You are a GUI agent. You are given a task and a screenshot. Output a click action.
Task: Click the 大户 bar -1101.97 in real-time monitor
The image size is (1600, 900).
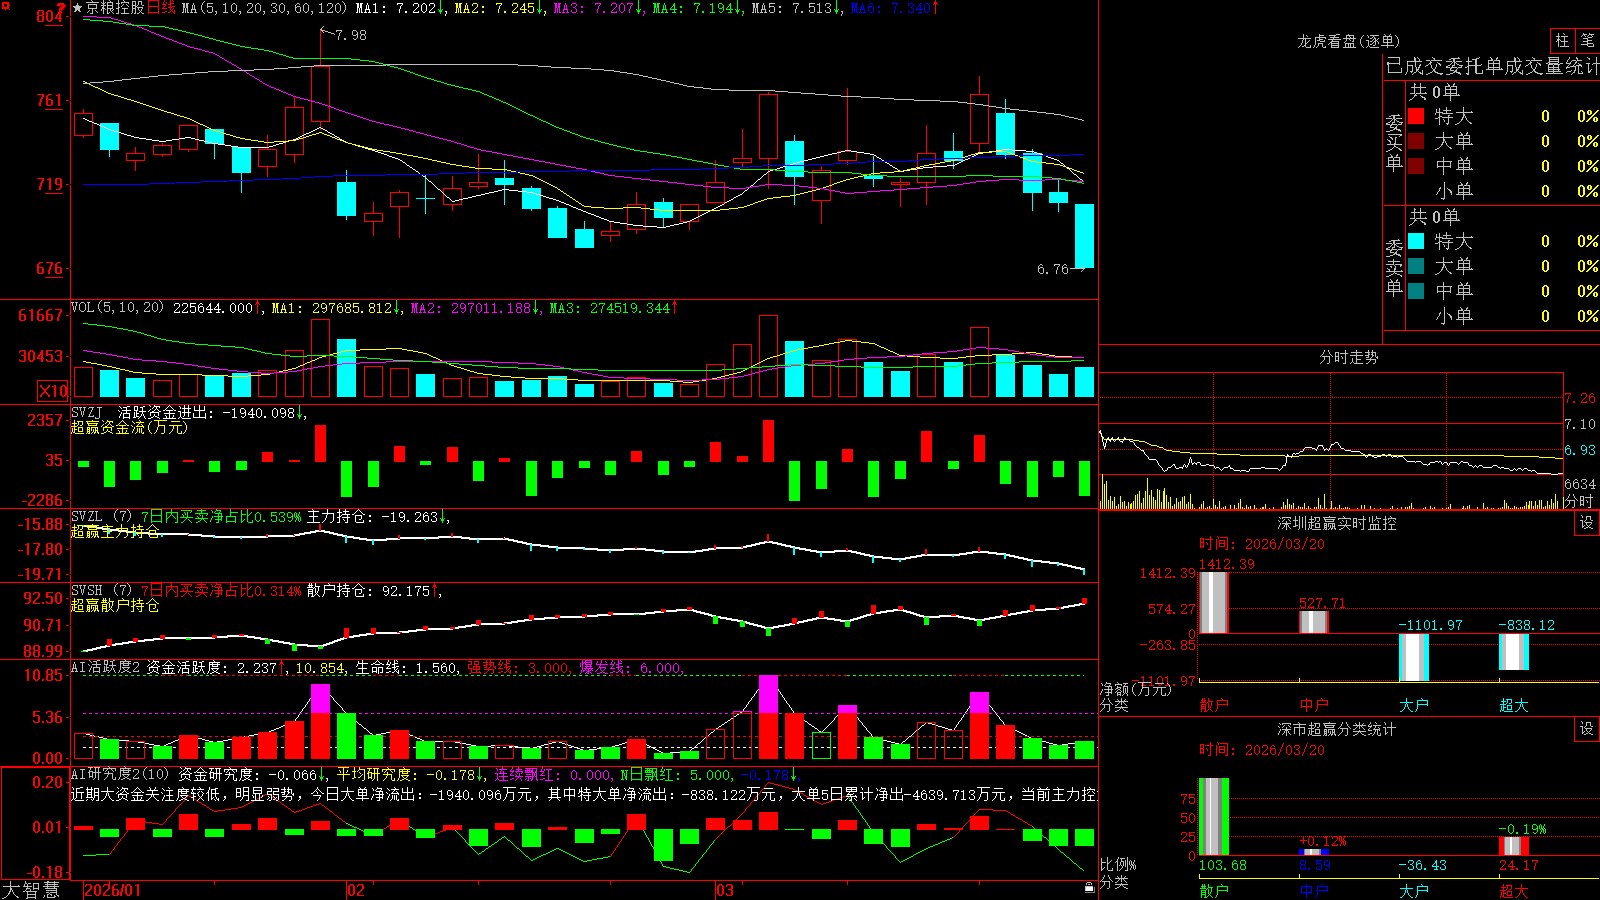pos(1414,657)
